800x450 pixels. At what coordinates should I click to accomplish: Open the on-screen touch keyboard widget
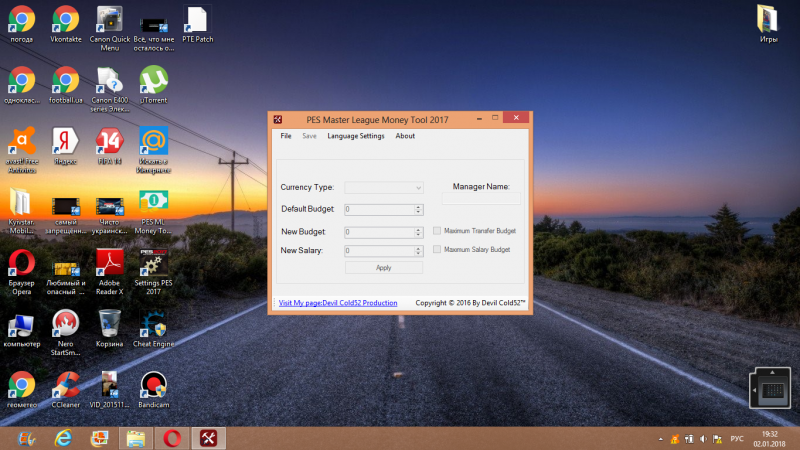[770, 388]
